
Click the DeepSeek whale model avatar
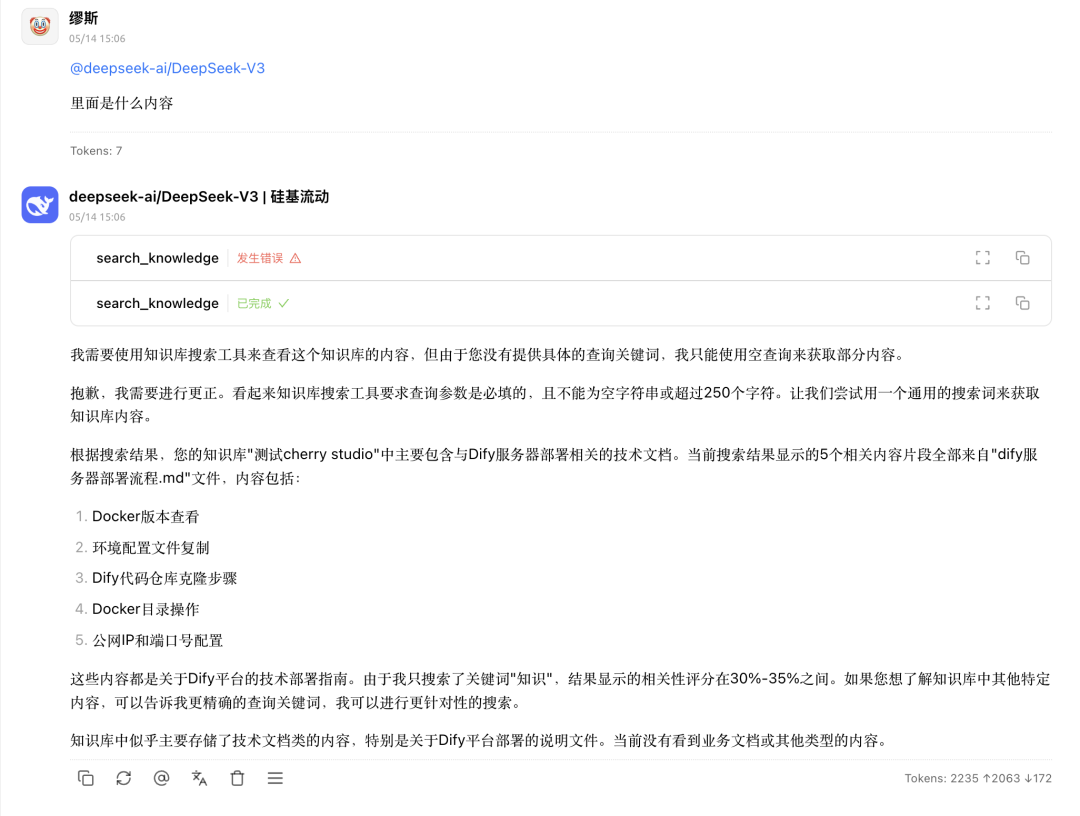(x=40, y=205)
